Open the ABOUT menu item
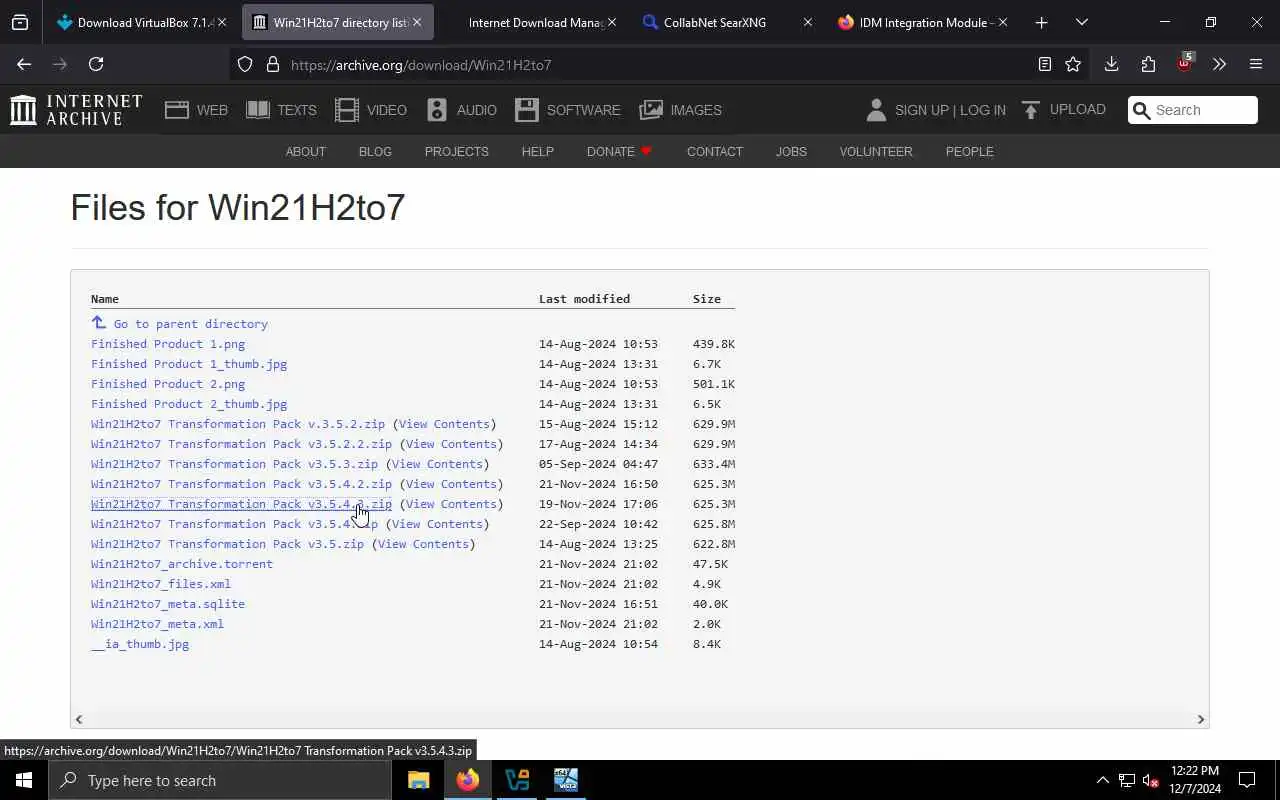 [306, 152]
